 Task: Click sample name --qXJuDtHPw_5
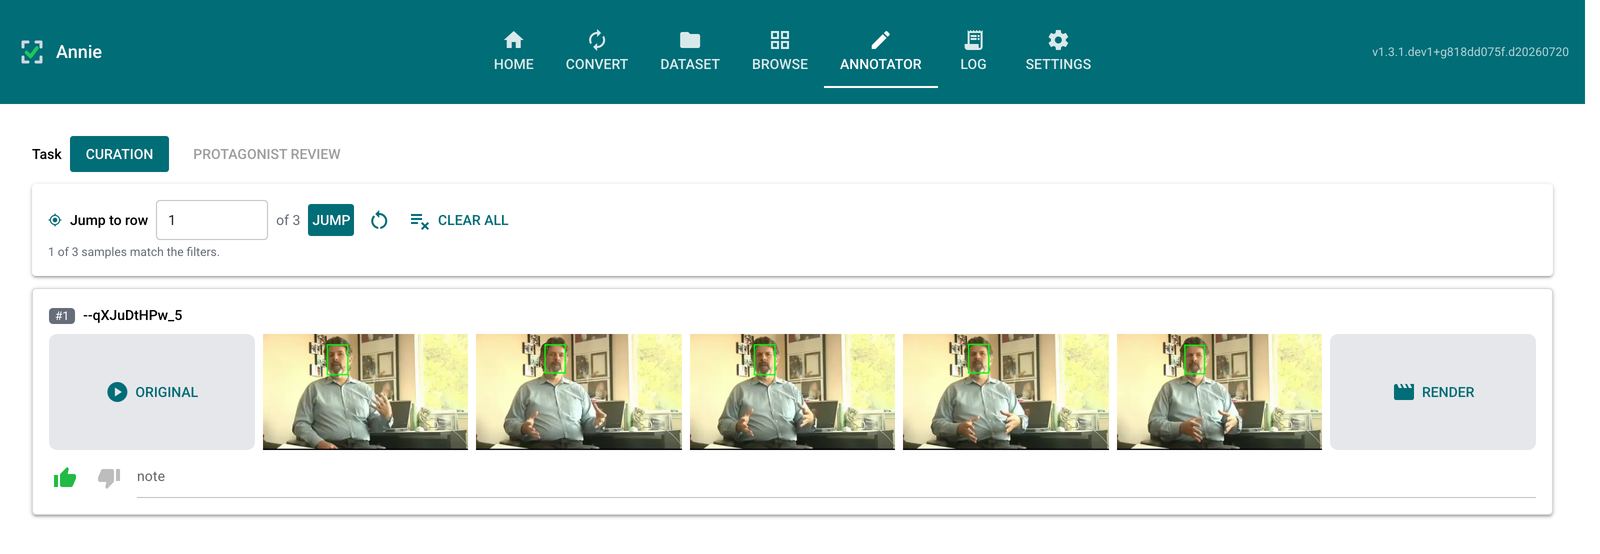click(132, 315)
